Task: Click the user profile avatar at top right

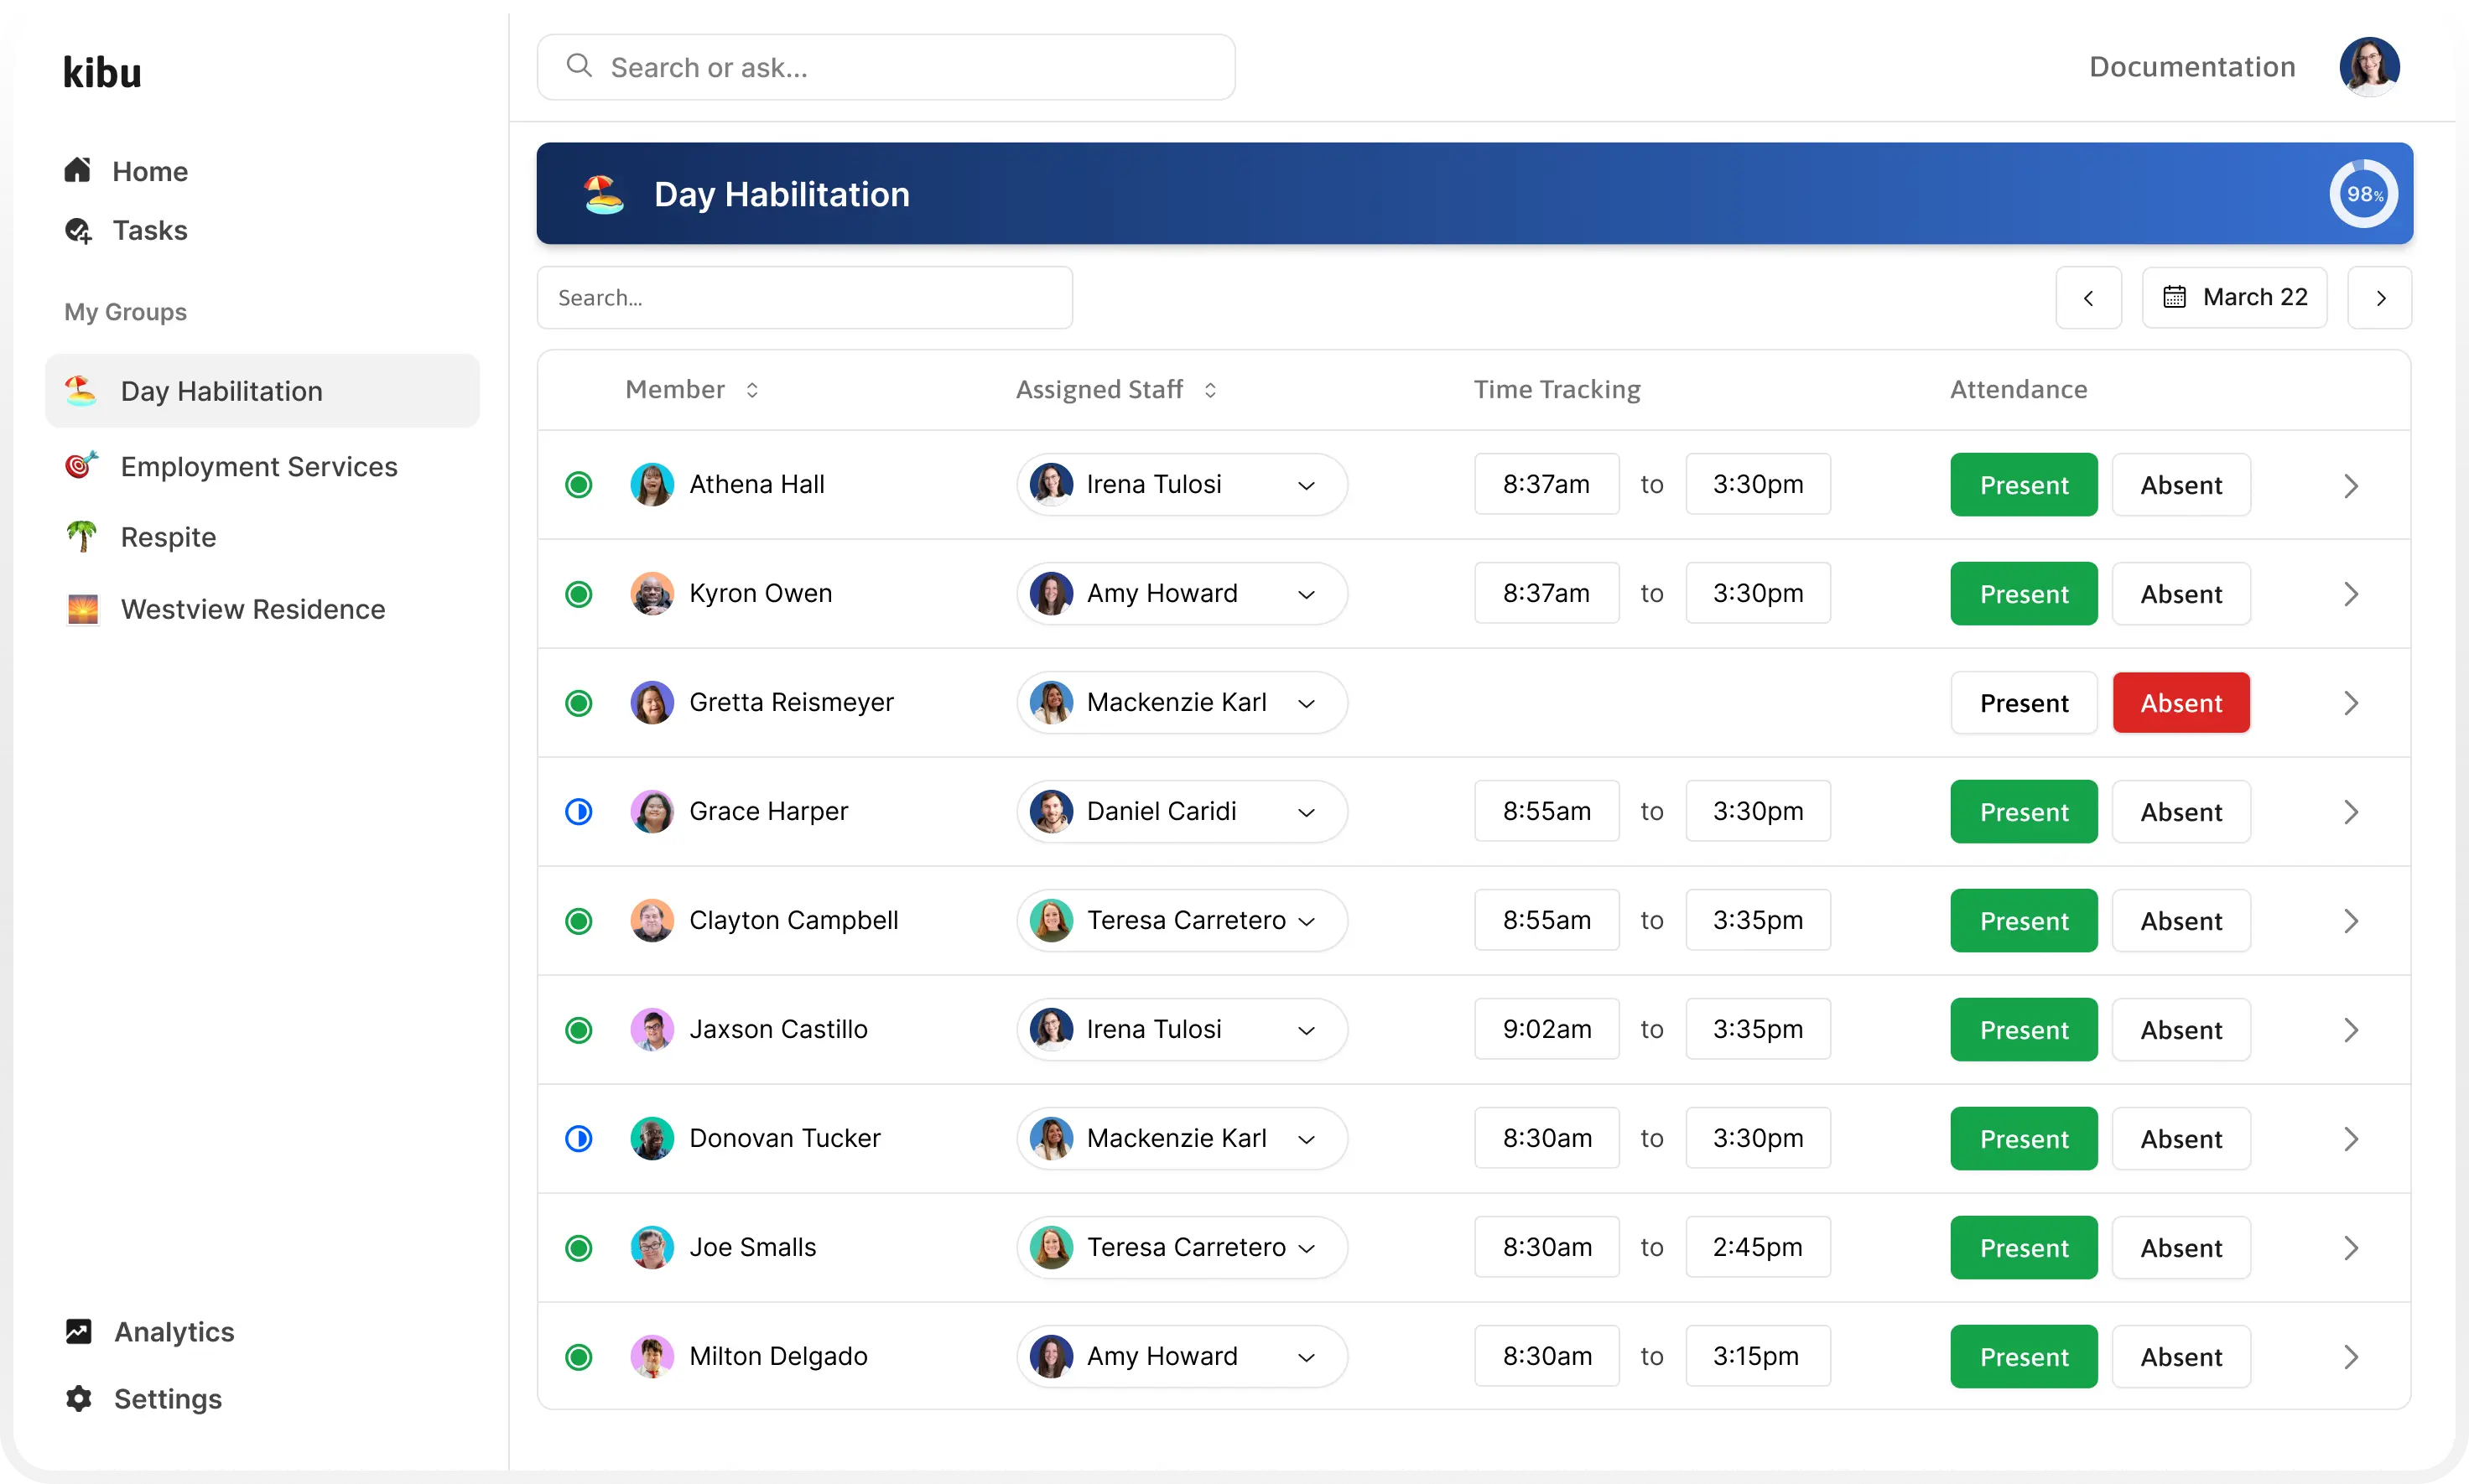Action: pos(2368,67)
